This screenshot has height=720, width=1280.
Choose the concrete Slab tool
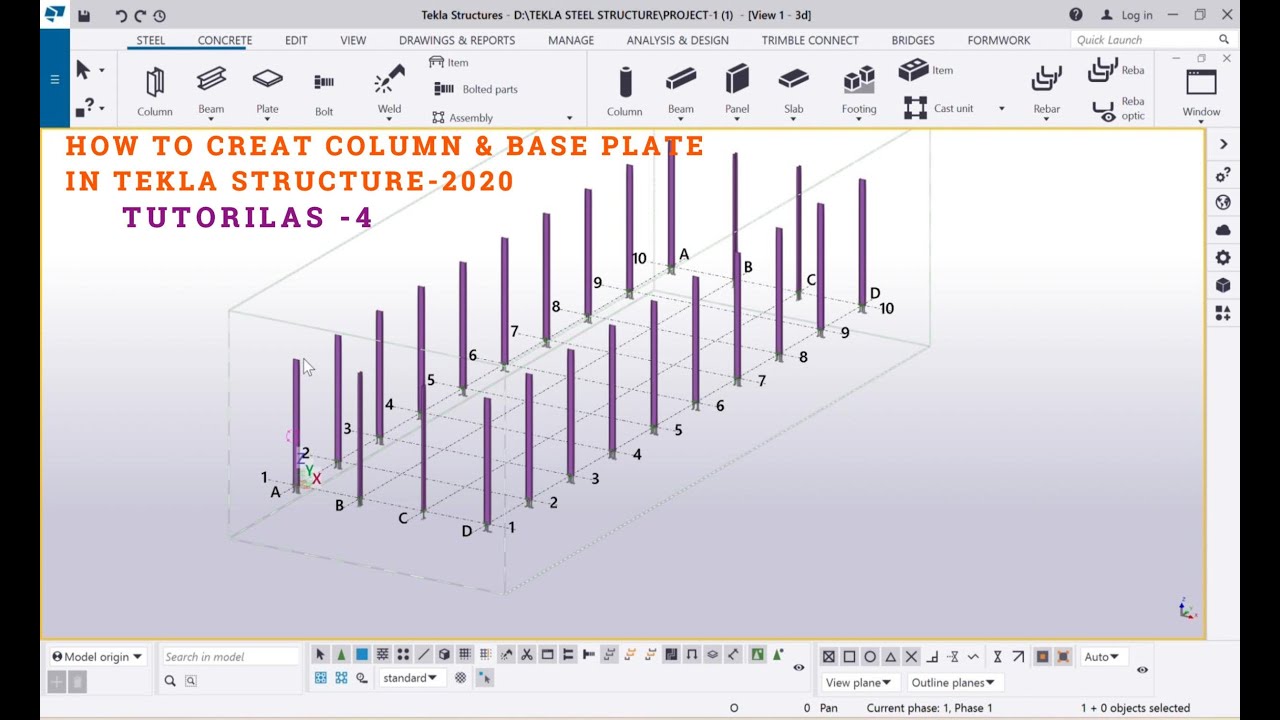pos(793,91)
